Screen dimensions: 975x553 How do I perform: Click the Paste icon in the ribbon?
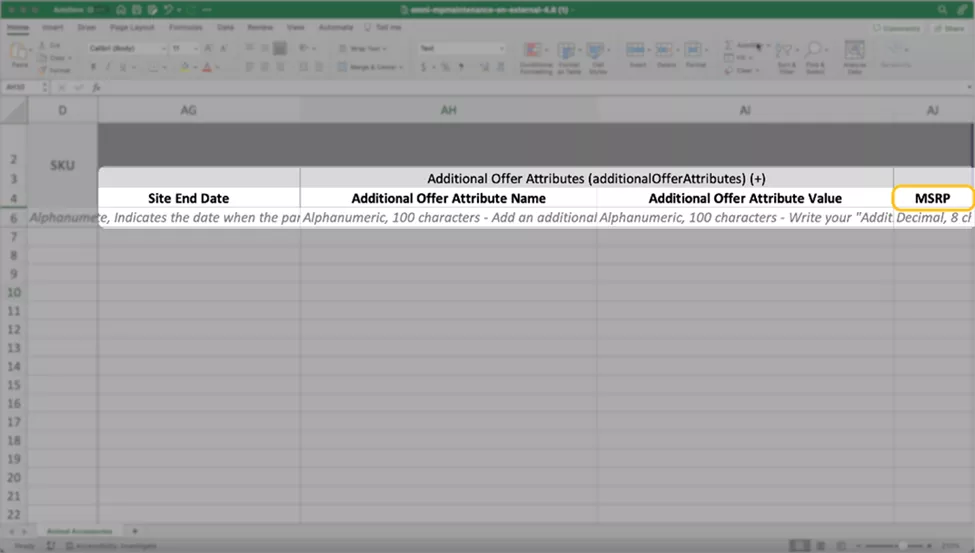[19, 53]
